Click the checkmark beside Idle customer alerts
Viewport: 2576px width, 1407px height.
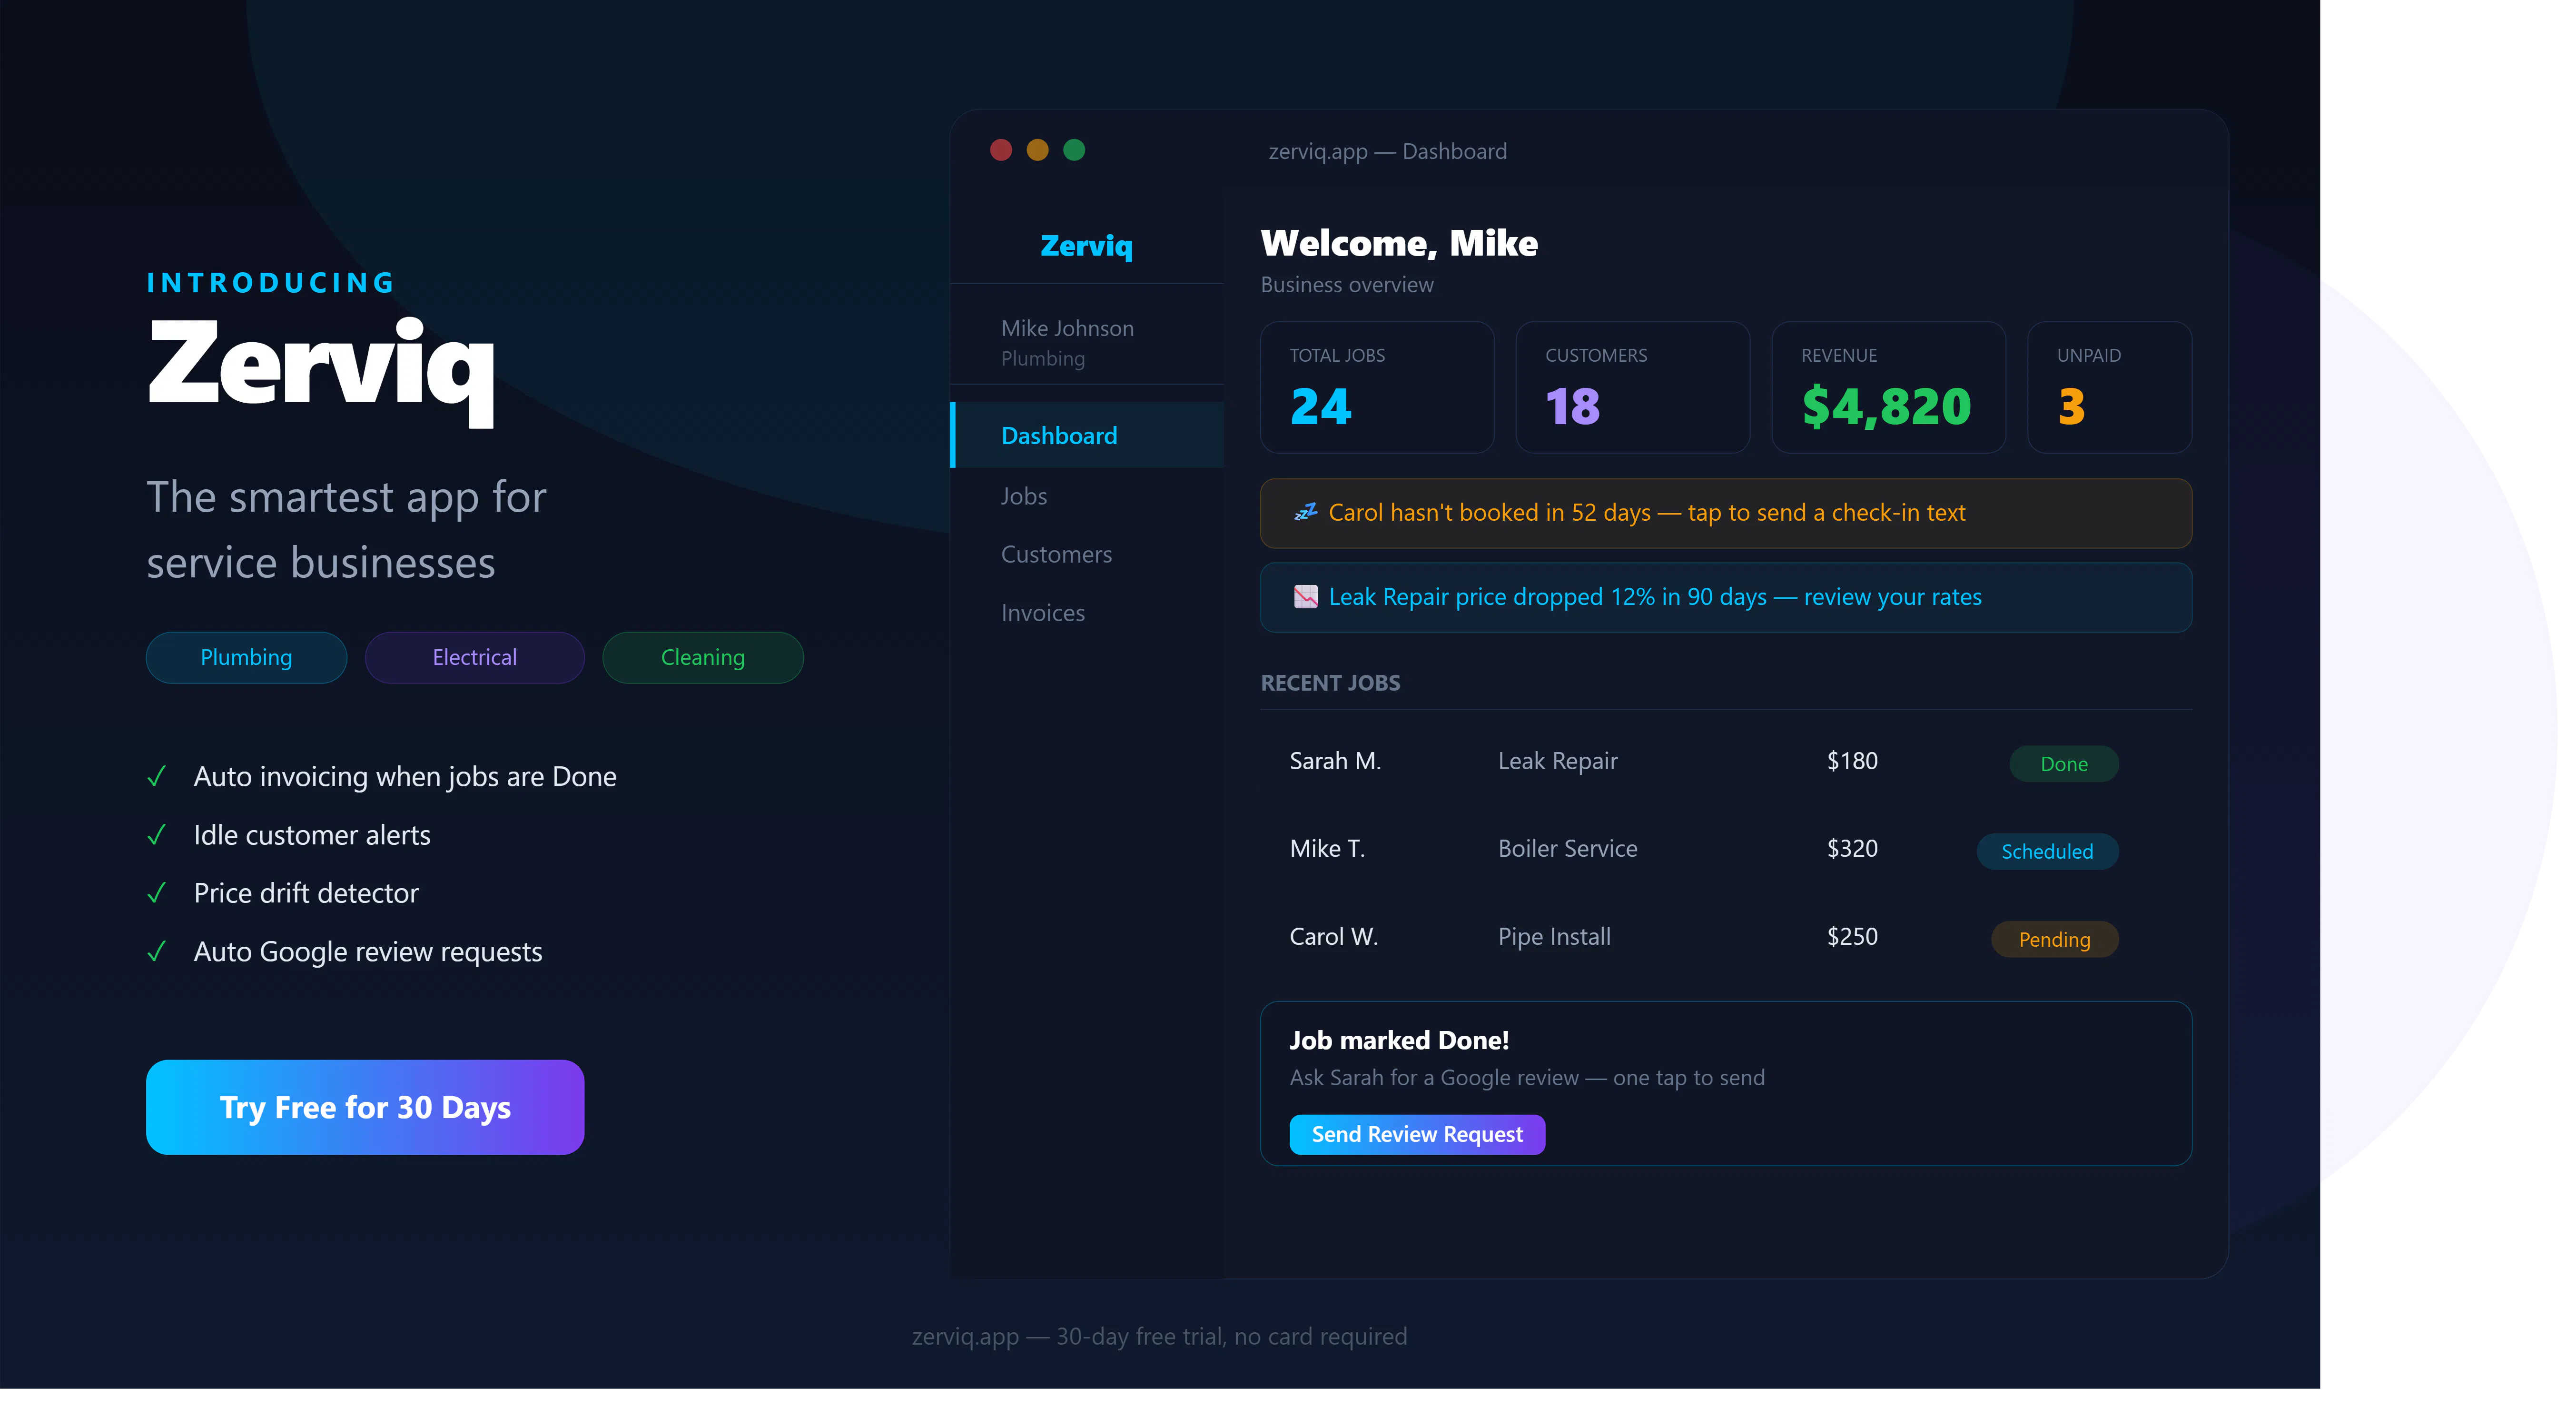(156, 835)
